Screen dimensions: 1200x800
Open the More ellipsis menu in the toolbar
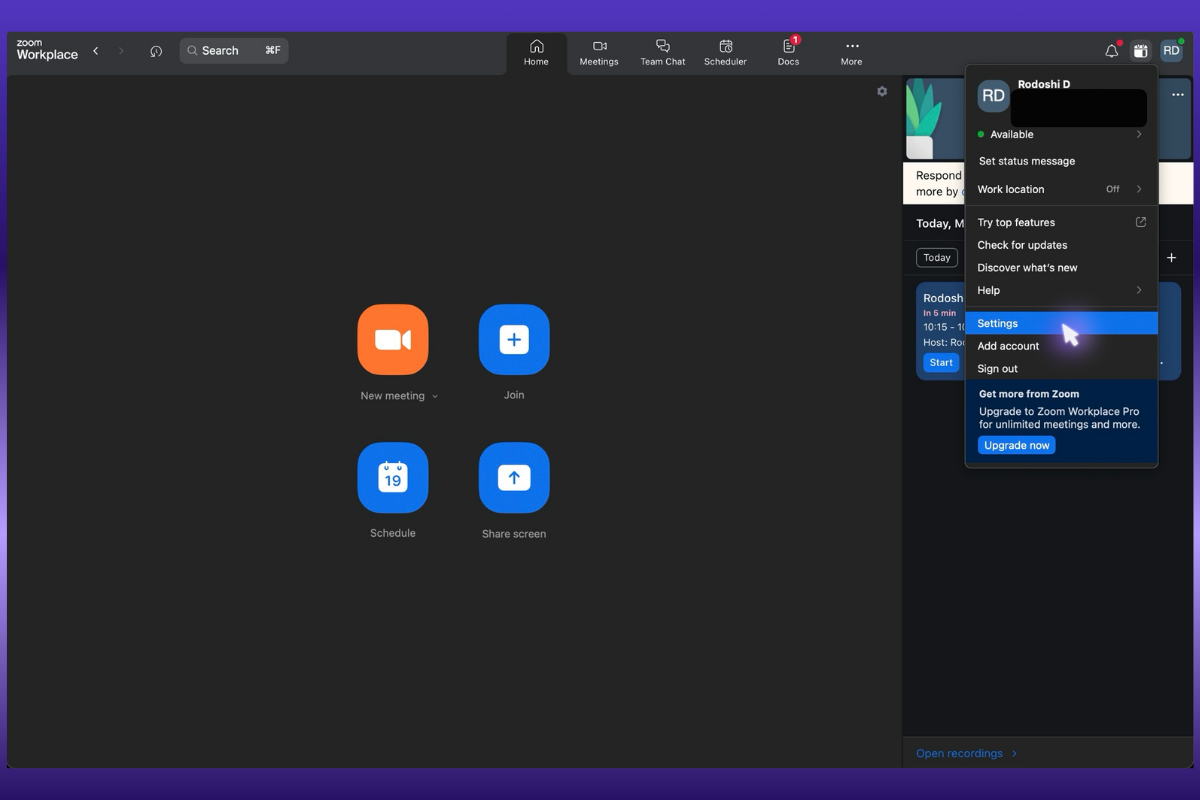pos(851,53)
